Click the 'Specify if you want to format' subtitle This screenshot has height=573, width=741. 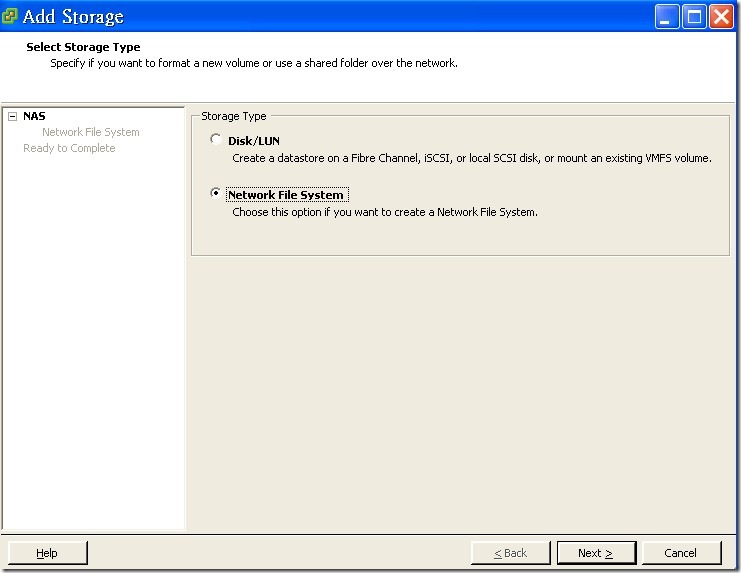click(x=254, y=63)
